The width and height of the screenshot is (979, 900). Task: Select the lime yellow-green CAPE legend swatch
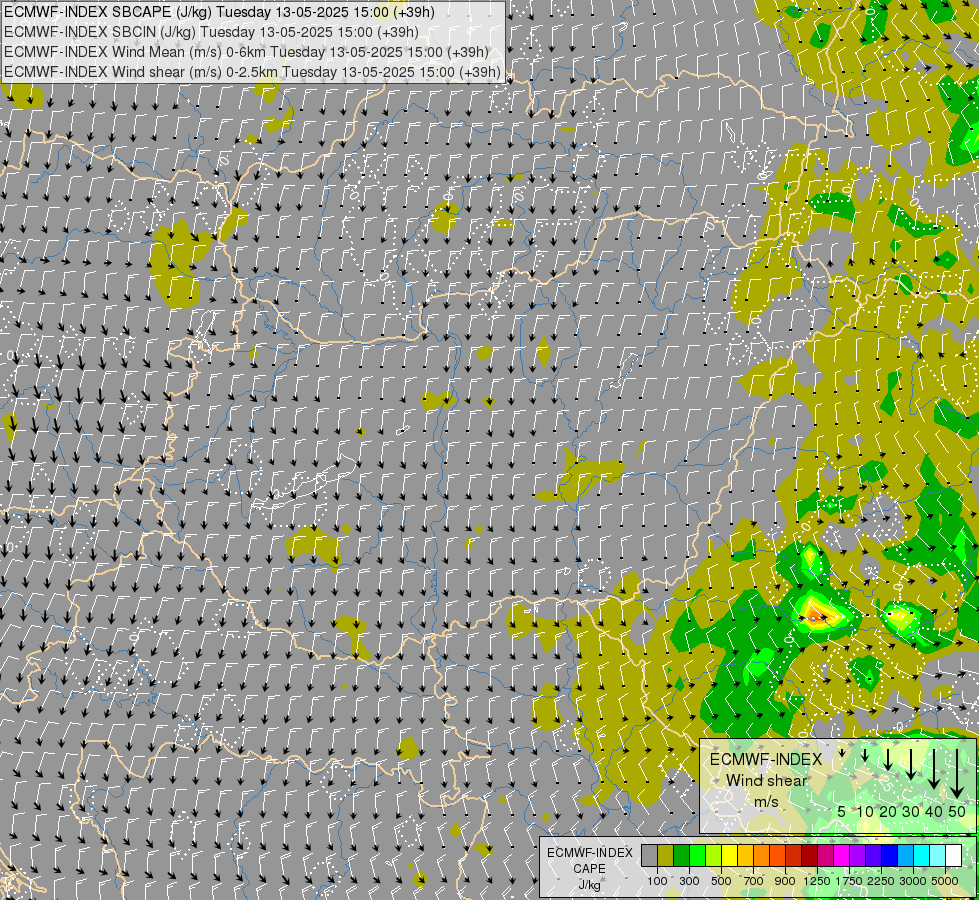tap(714, 856)
